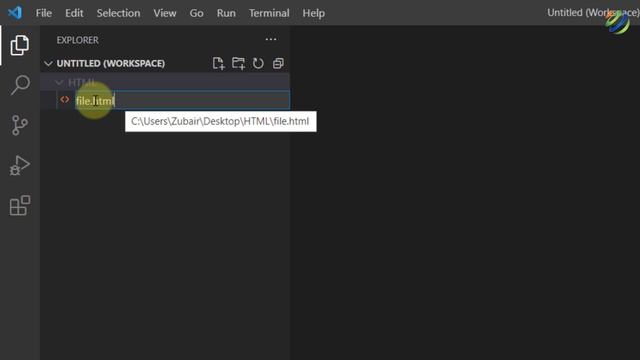Open the Explorer view in activity bar
The image size is (640, 360).
pyautogui.click(x=20, y=45)
